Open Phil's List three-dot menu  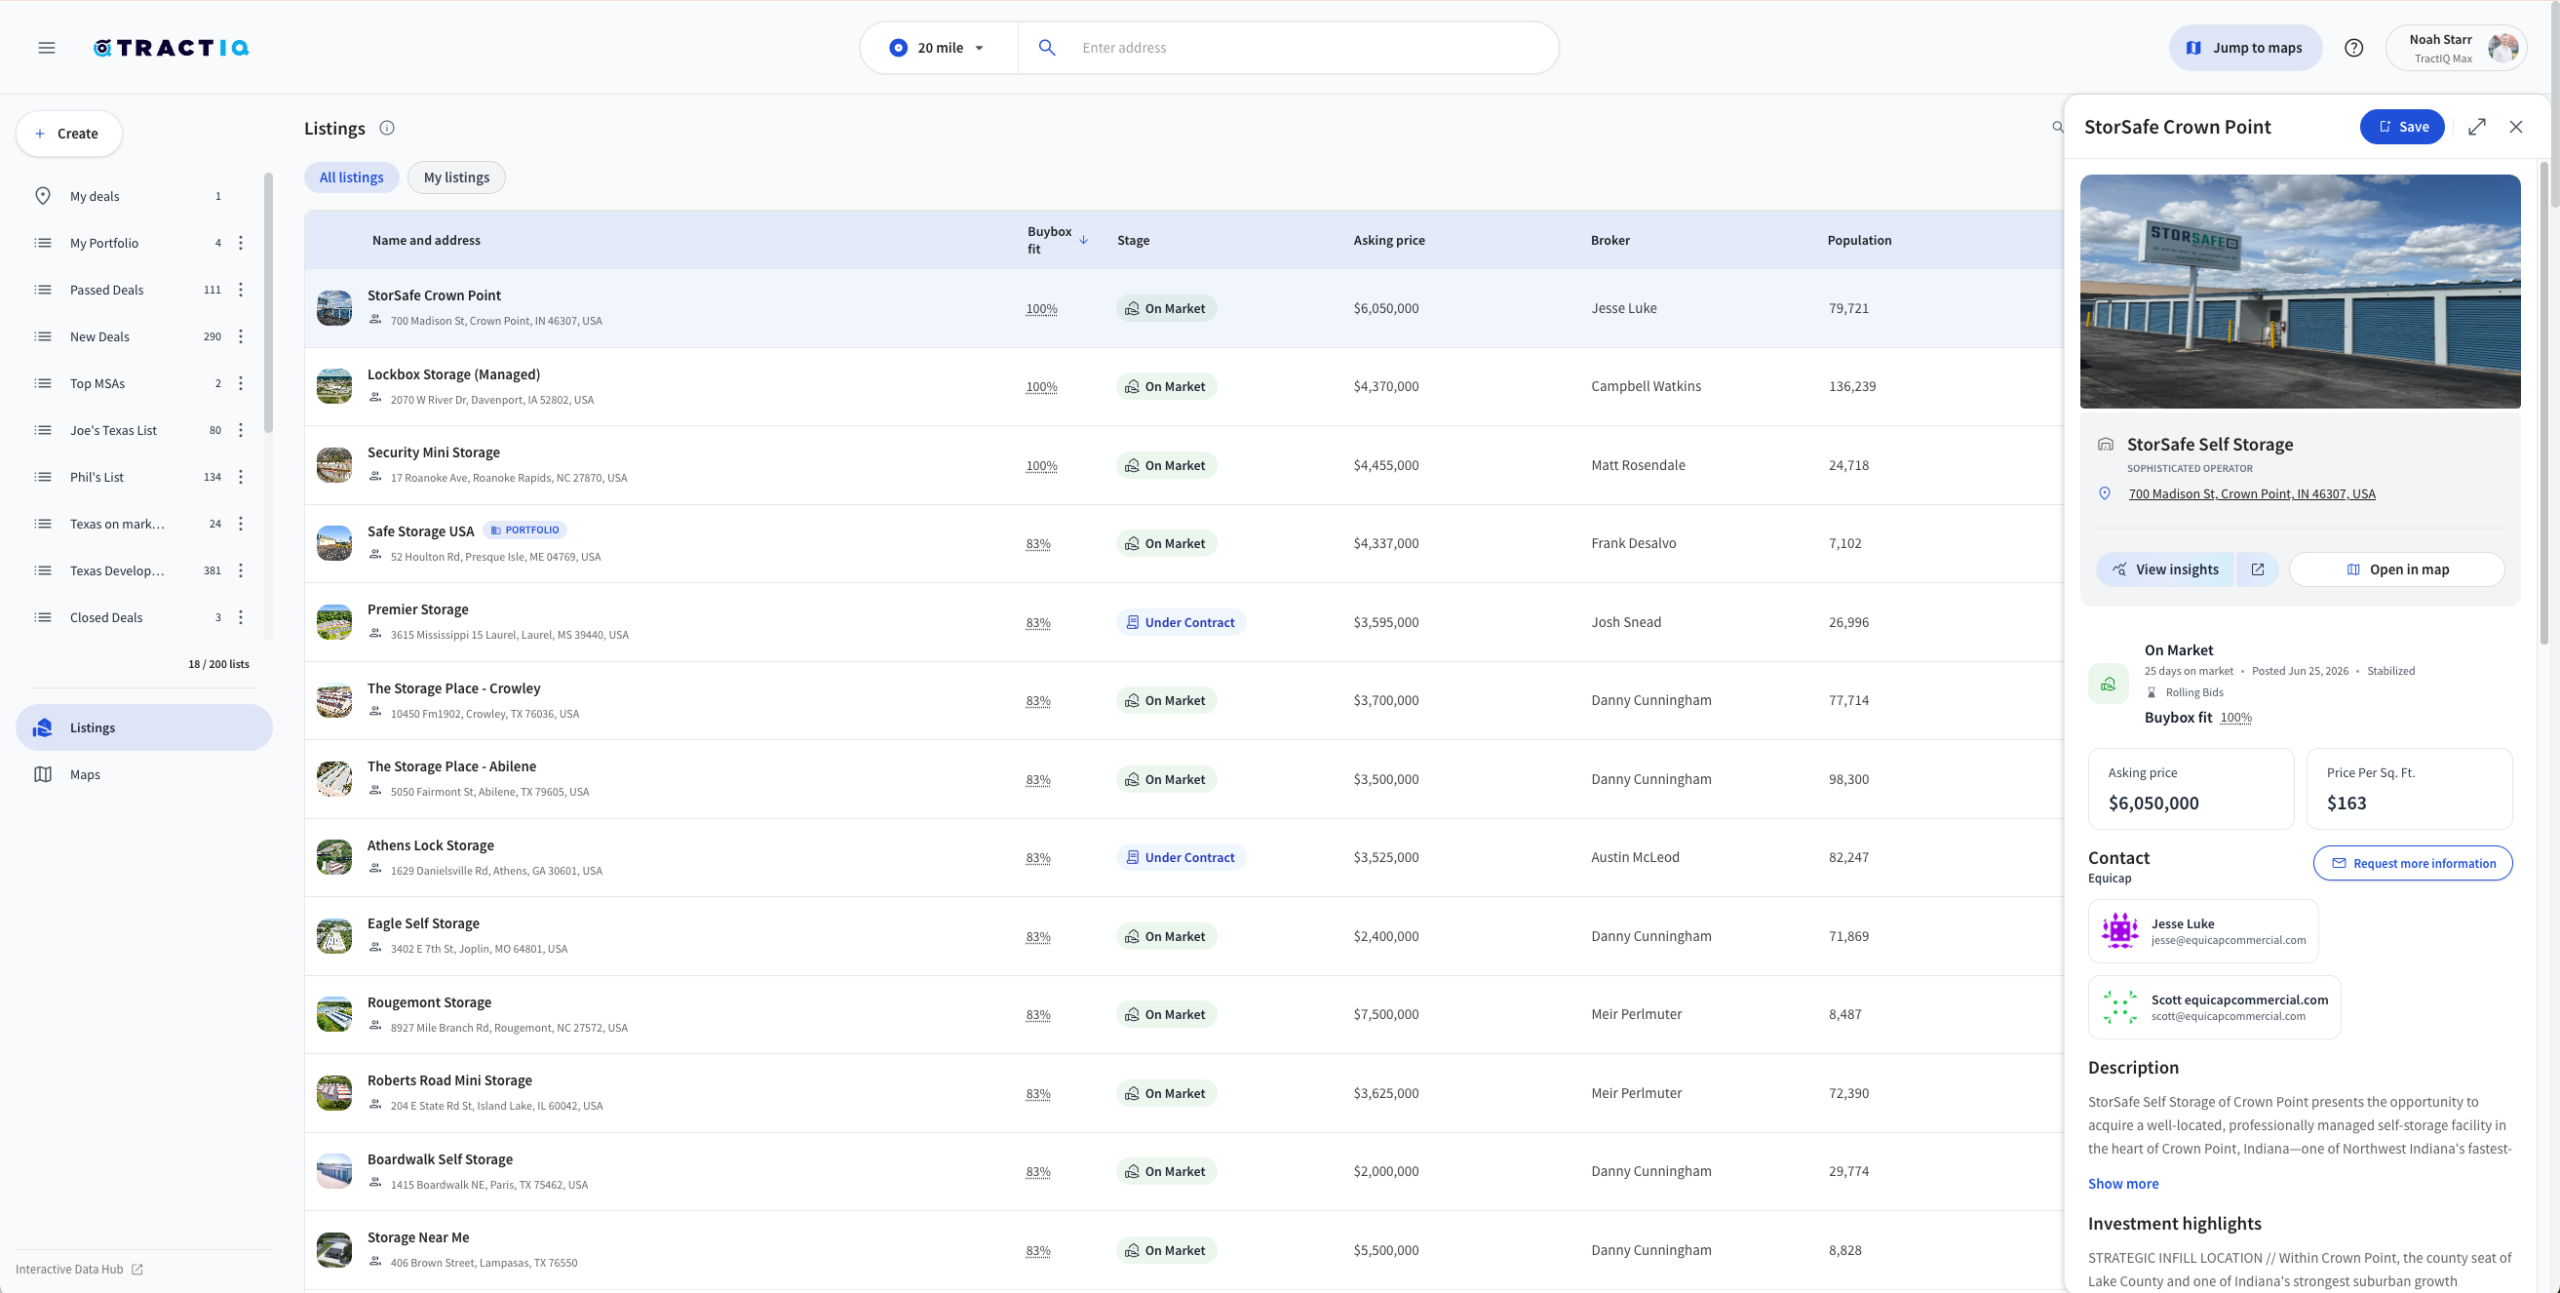(x=240, y=477)
